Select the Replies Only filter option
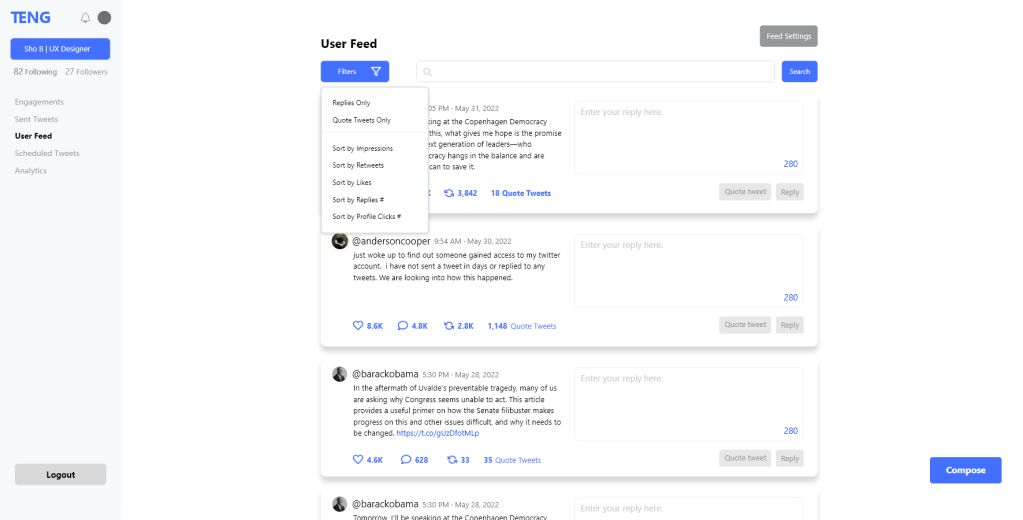This screenshot has width=1023, height=520. point(351,103)
